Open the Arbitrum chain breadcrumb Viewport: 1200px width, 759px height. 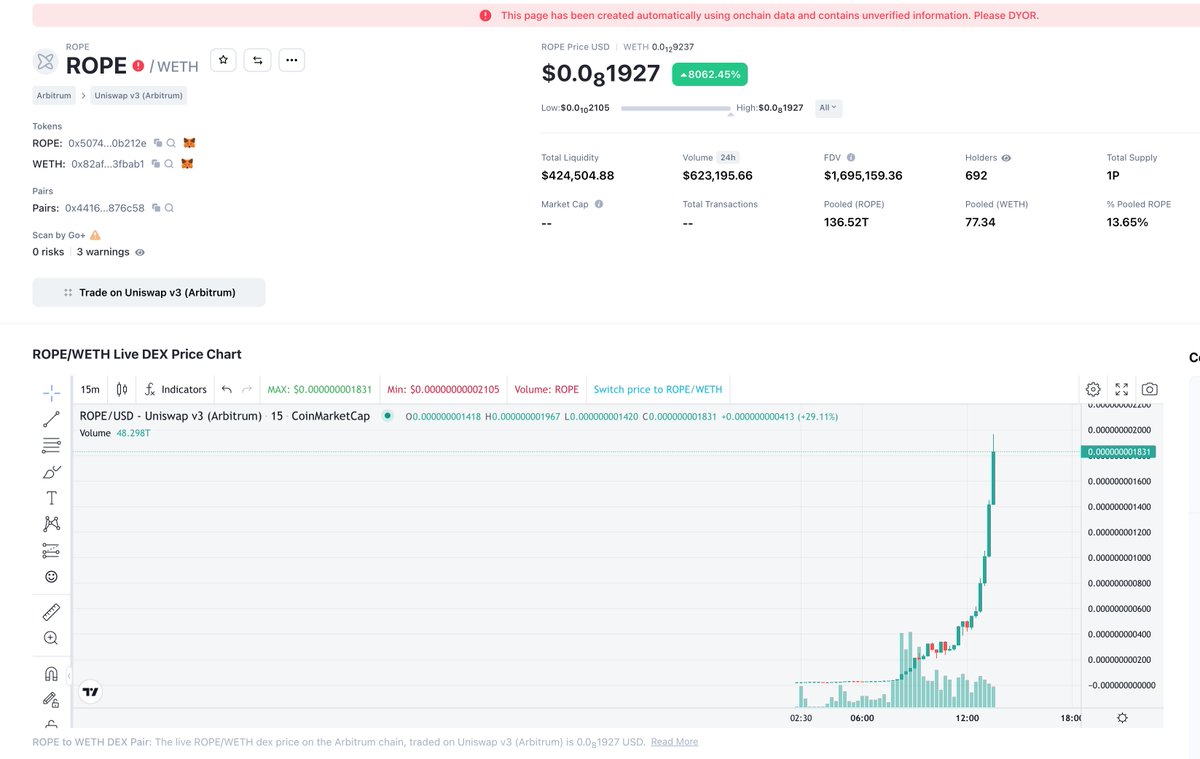53,96
